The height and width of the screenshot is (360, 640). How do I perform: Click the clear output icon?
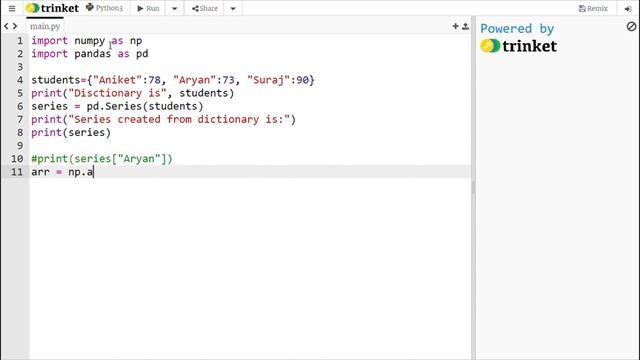click(631, 27)
